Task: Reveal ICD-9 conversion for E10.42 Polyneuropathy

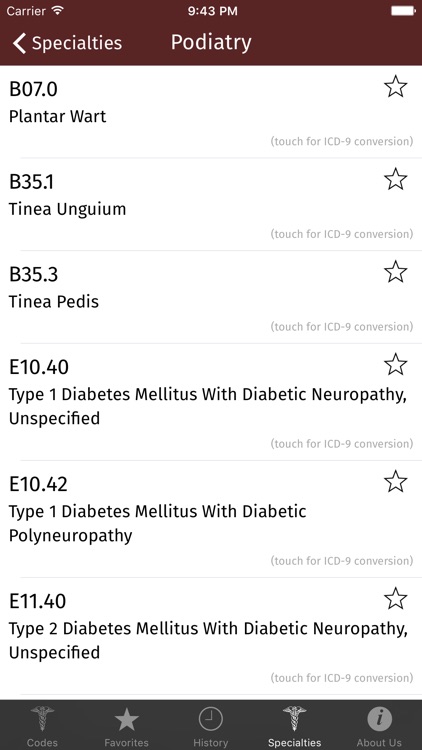Action: tap(342, 561)
